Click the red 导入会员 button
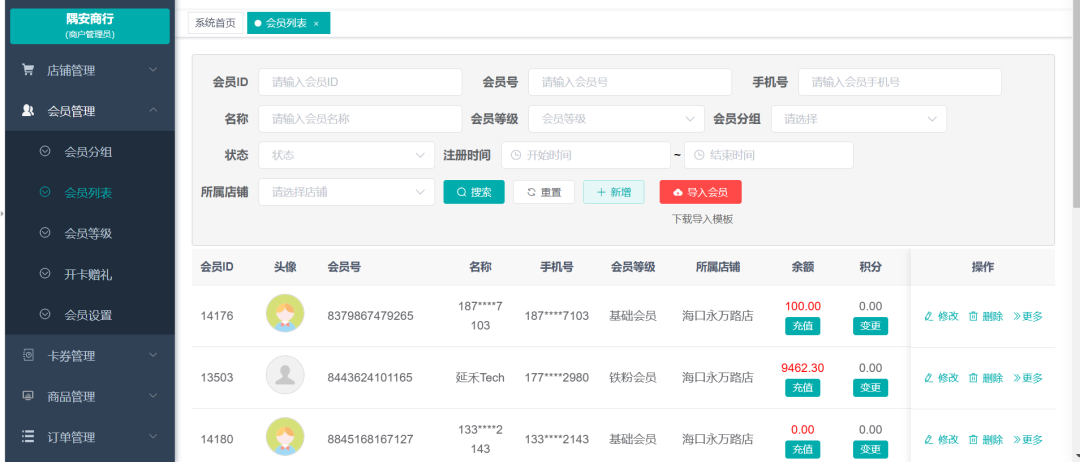 click(700, 192)
